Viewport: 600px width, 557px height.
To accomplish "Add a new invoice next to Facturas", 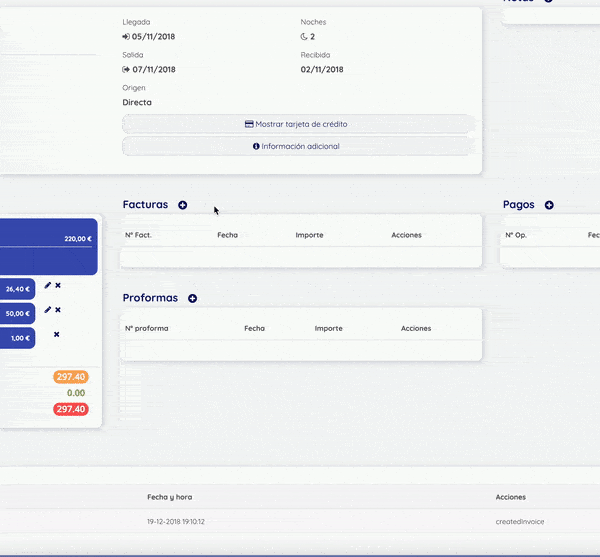I will pos(183,205).
